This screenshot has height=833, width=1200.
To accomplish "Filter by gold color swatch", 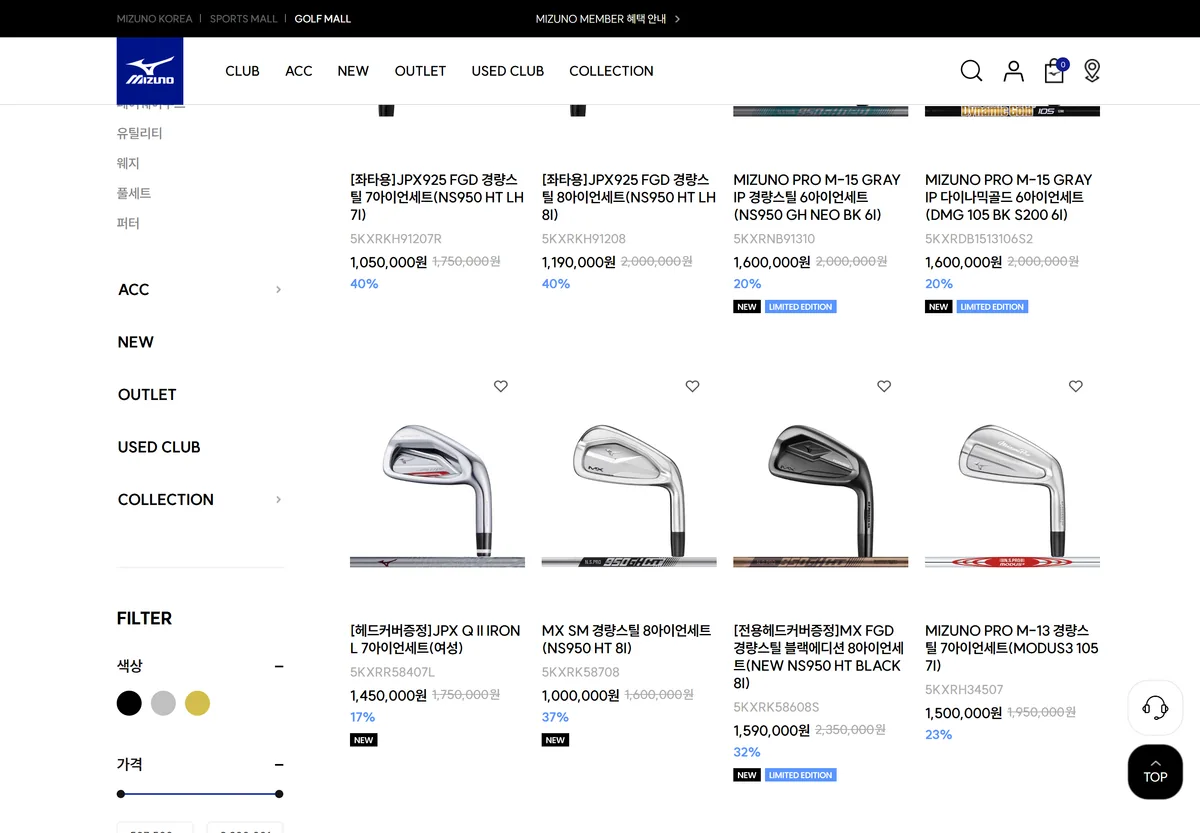I will pos(198,703).
